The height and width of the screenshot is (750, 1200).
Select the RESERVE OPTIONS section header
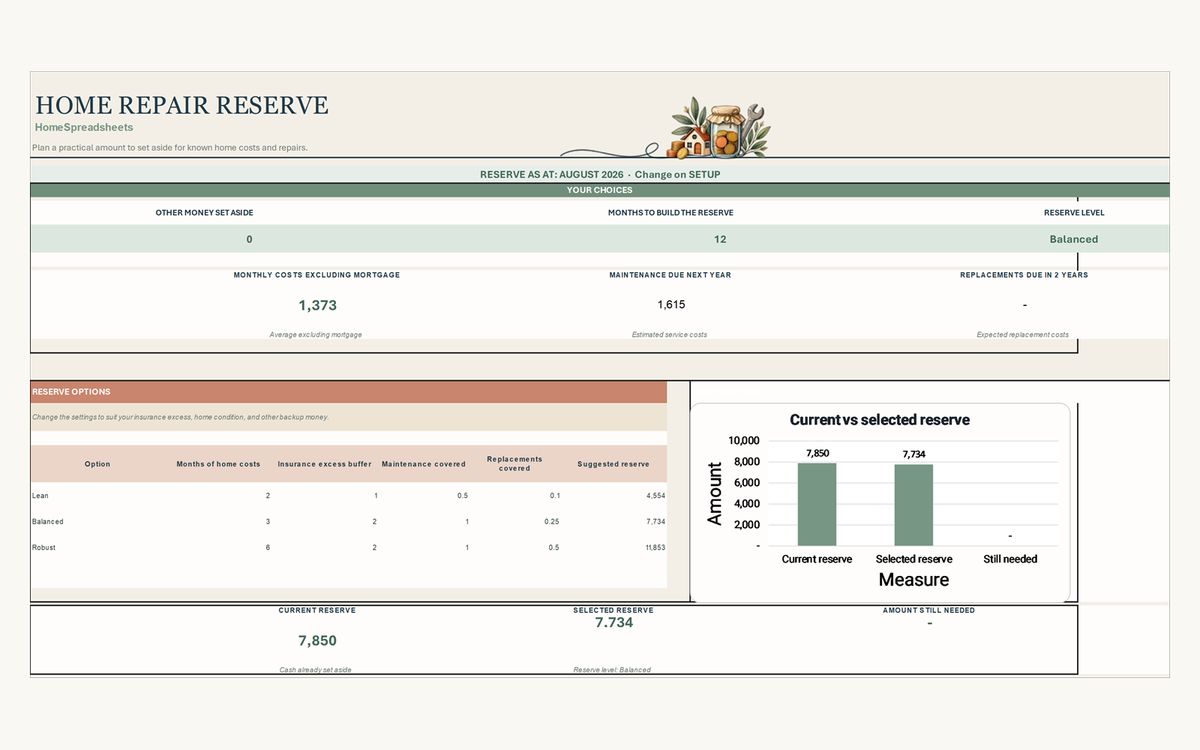[x=349, y=392]
